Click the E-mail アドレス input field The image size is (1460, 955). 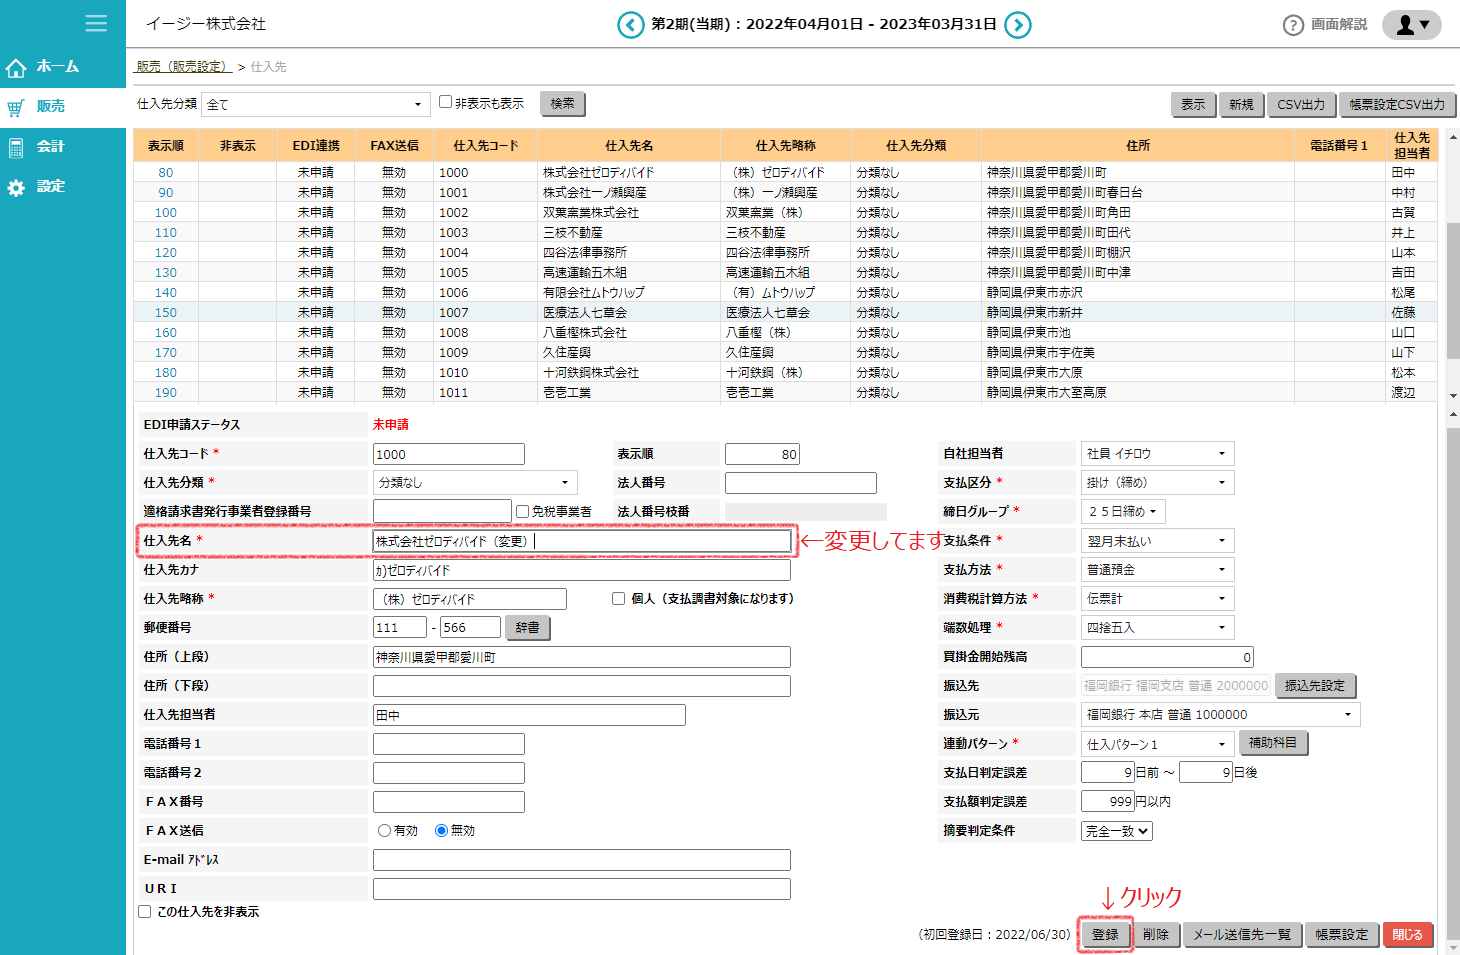(x=582, y=860)
